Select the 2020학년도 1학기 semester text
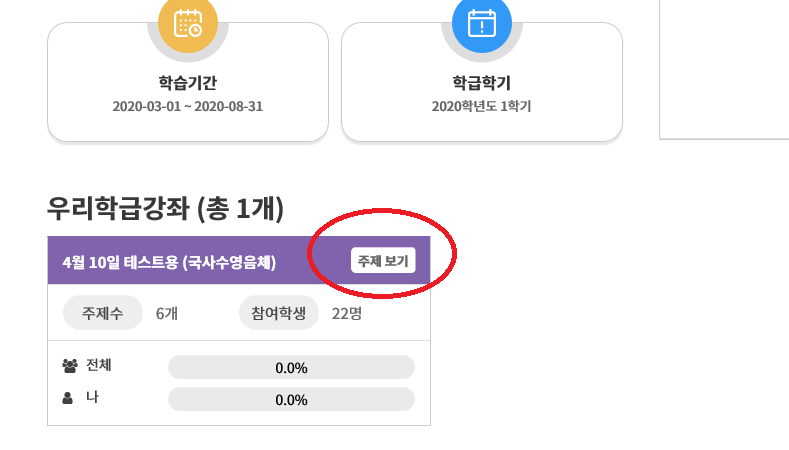The image size is (789, 450). pos(482,106)
